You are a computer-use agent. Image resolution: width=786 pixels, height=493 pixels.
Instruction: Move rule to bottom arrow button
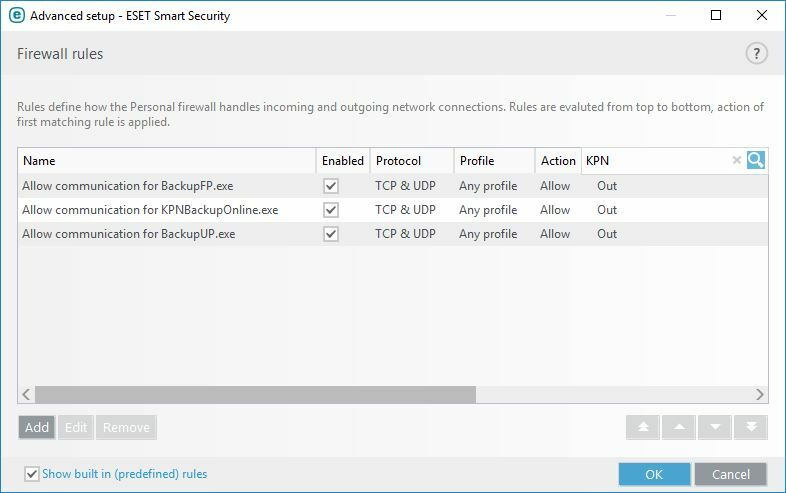[750, 427]
